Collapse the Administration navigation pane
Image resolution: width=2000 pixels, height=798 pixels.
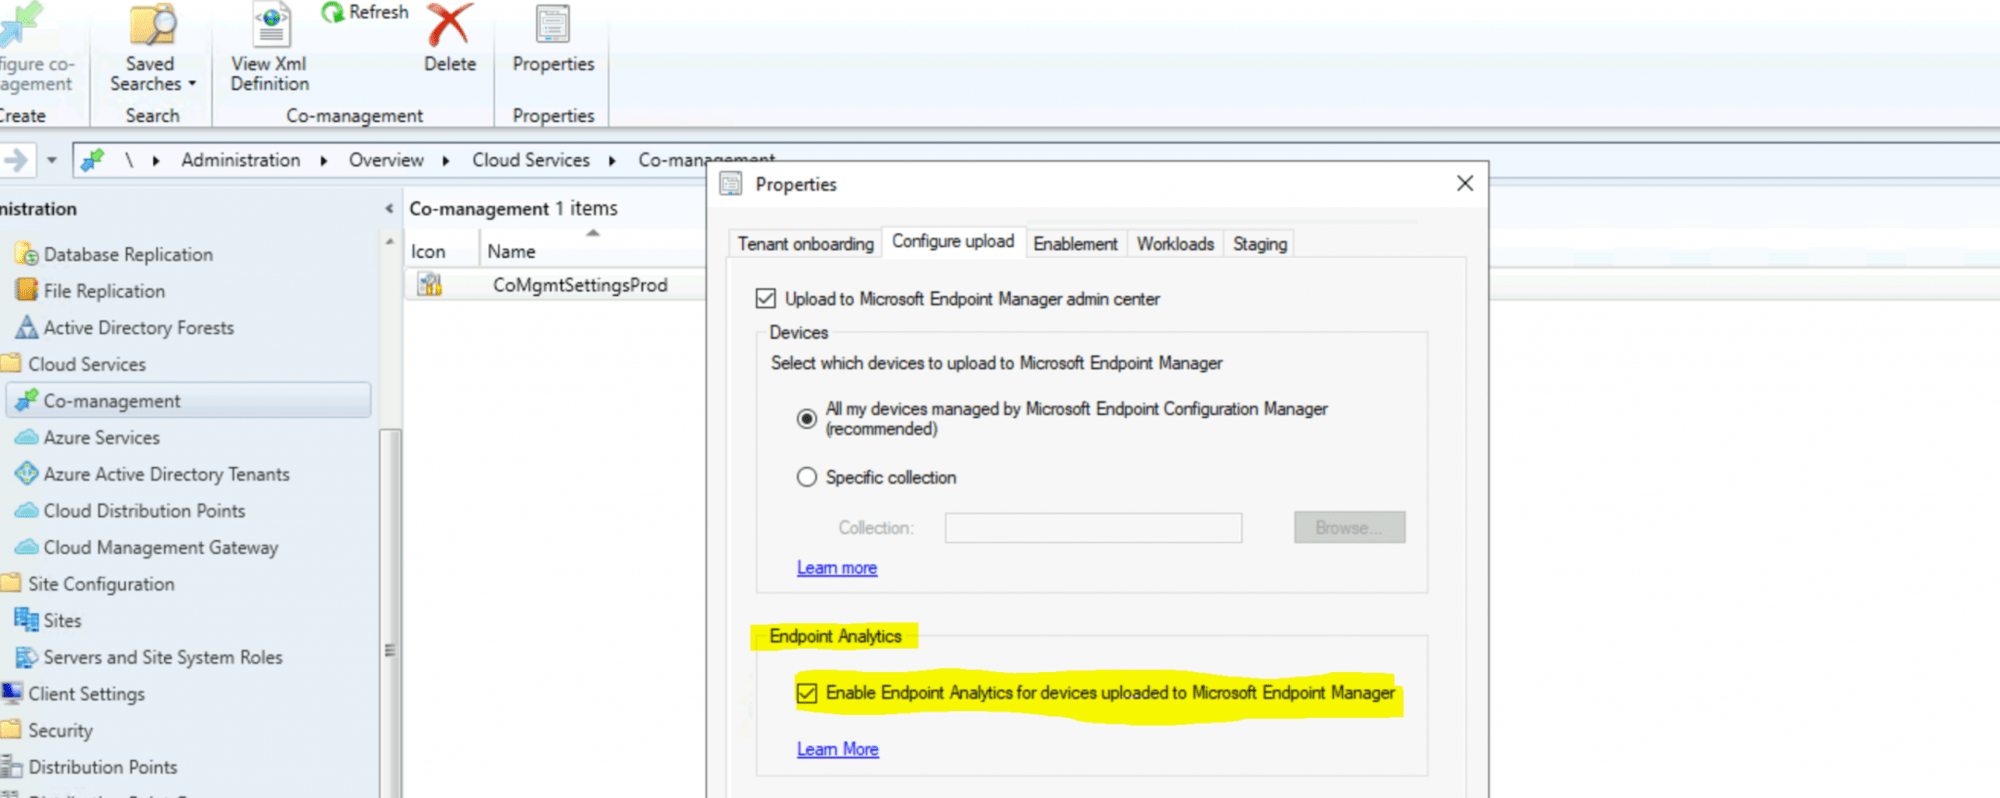click(389, 208)
